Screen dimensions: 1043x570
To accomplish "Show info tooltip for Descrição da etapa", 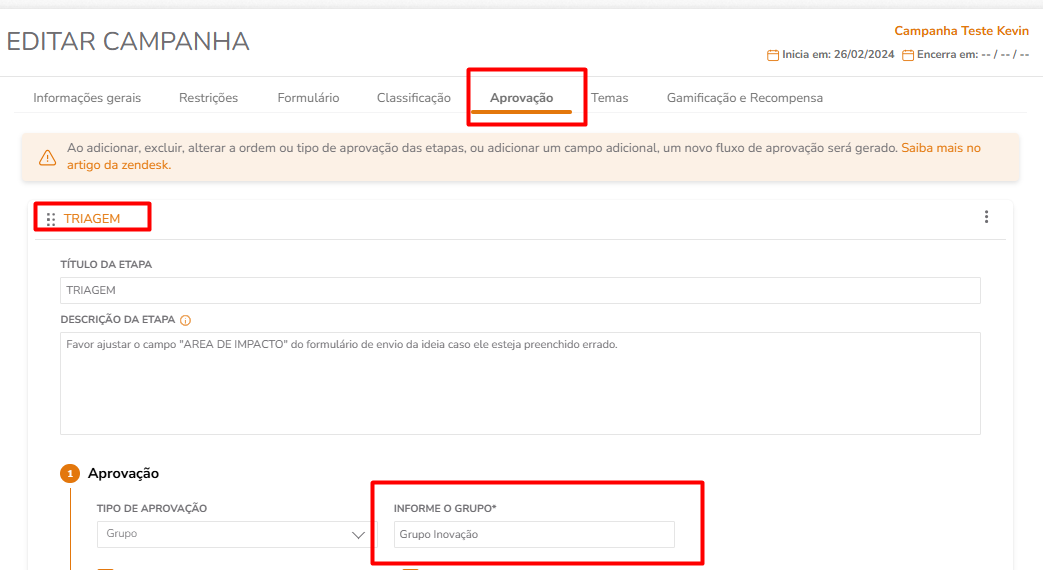I will 186,320.
